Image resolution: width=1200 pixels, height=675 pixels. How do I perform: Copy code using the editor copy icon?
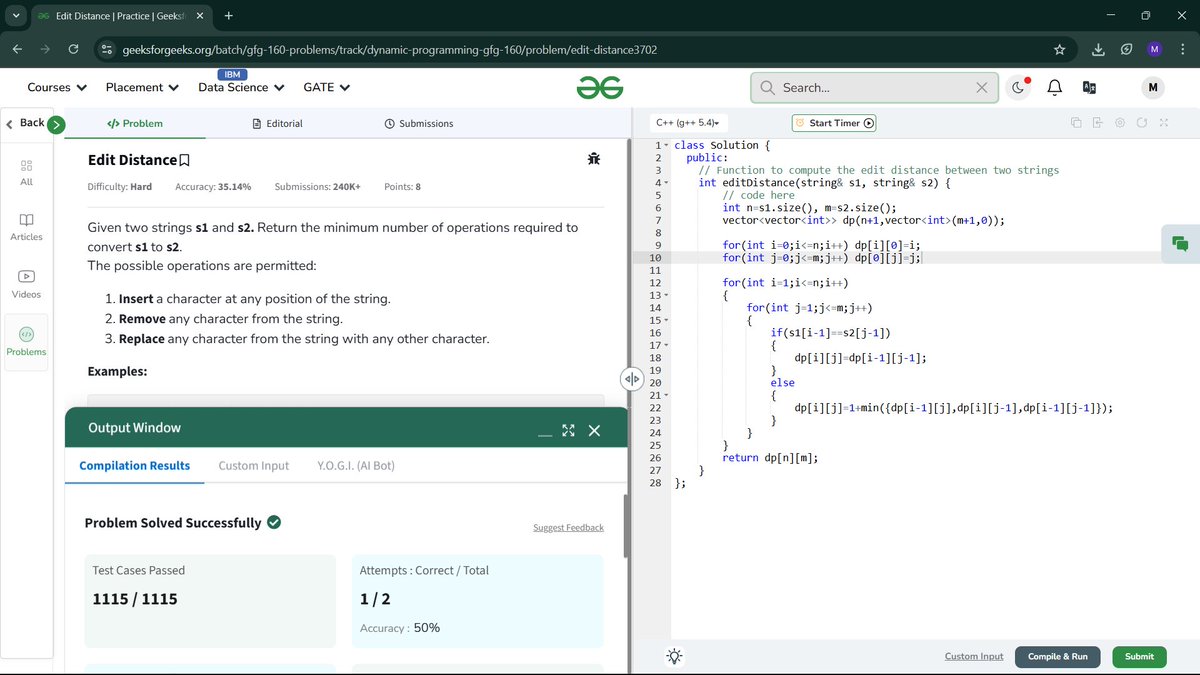(1076, 123)
